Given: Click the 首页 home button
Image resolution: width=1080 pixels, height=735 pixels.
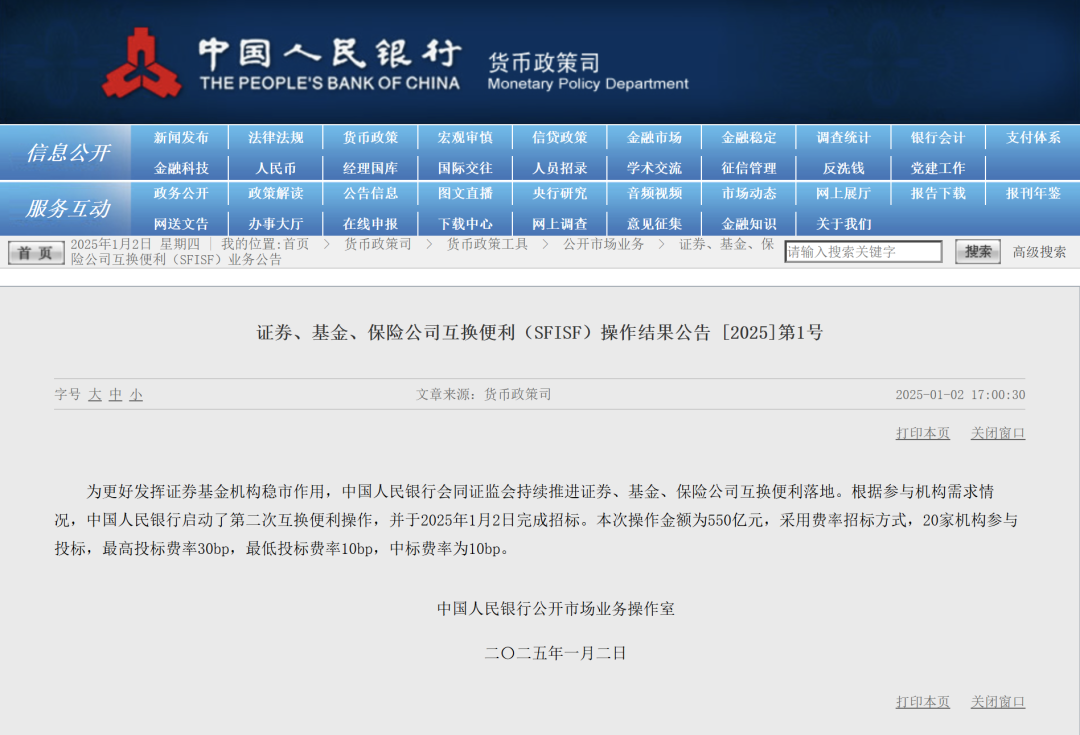Looking at the screenshot, I should pos(36,252).
